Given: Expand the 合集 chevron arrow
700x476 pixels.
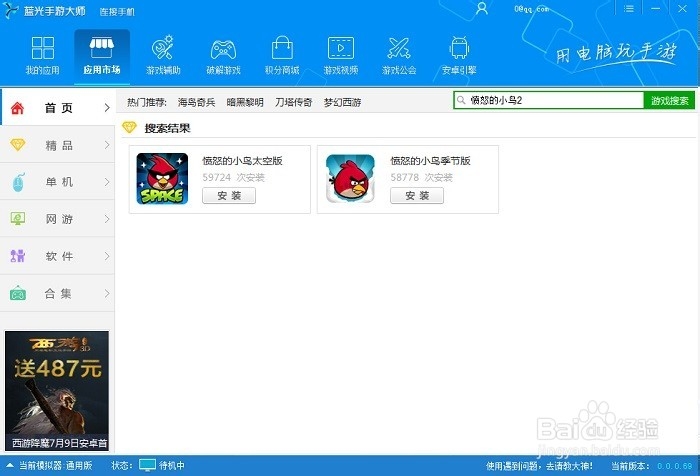Looking at the screenshot, I should pyautogui.click(x=107, y=293).
